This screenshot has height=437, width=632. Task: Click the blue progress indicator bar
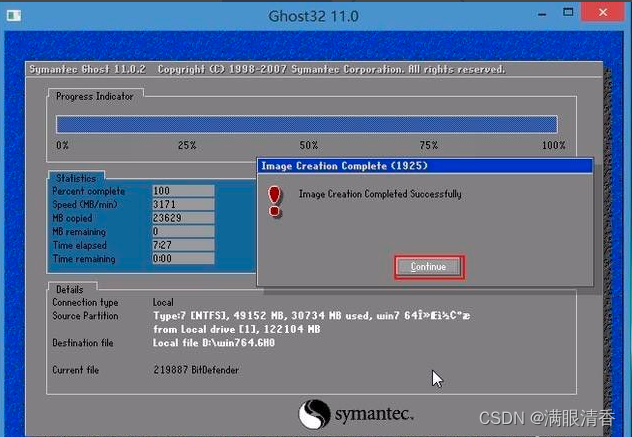[307, 125]
